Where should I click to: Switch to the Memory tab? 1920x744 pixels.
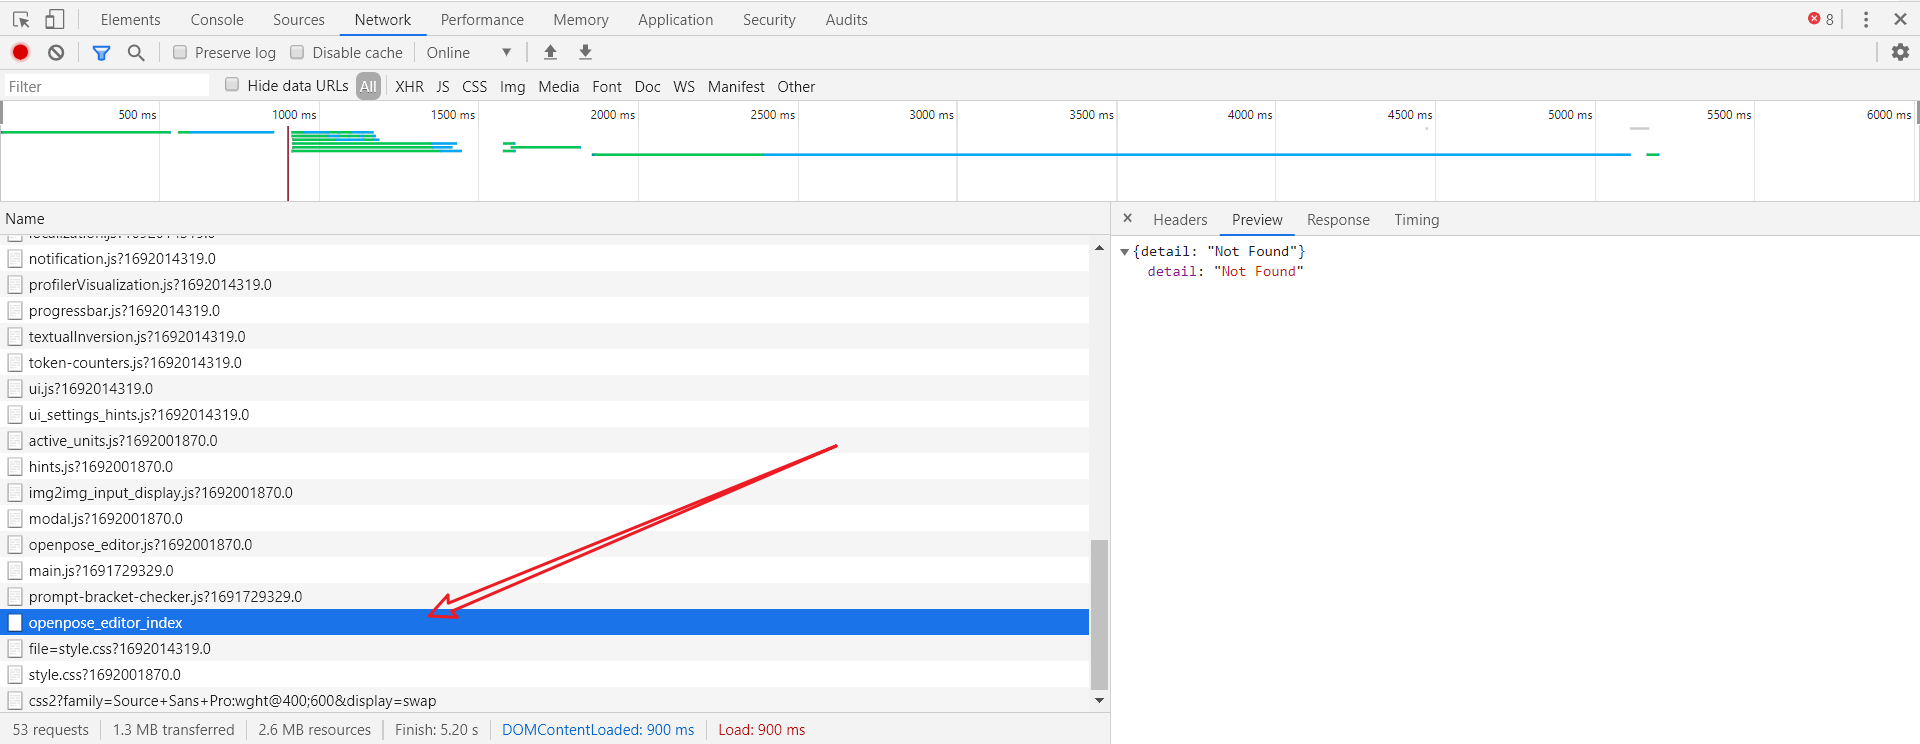pos(581,19)
